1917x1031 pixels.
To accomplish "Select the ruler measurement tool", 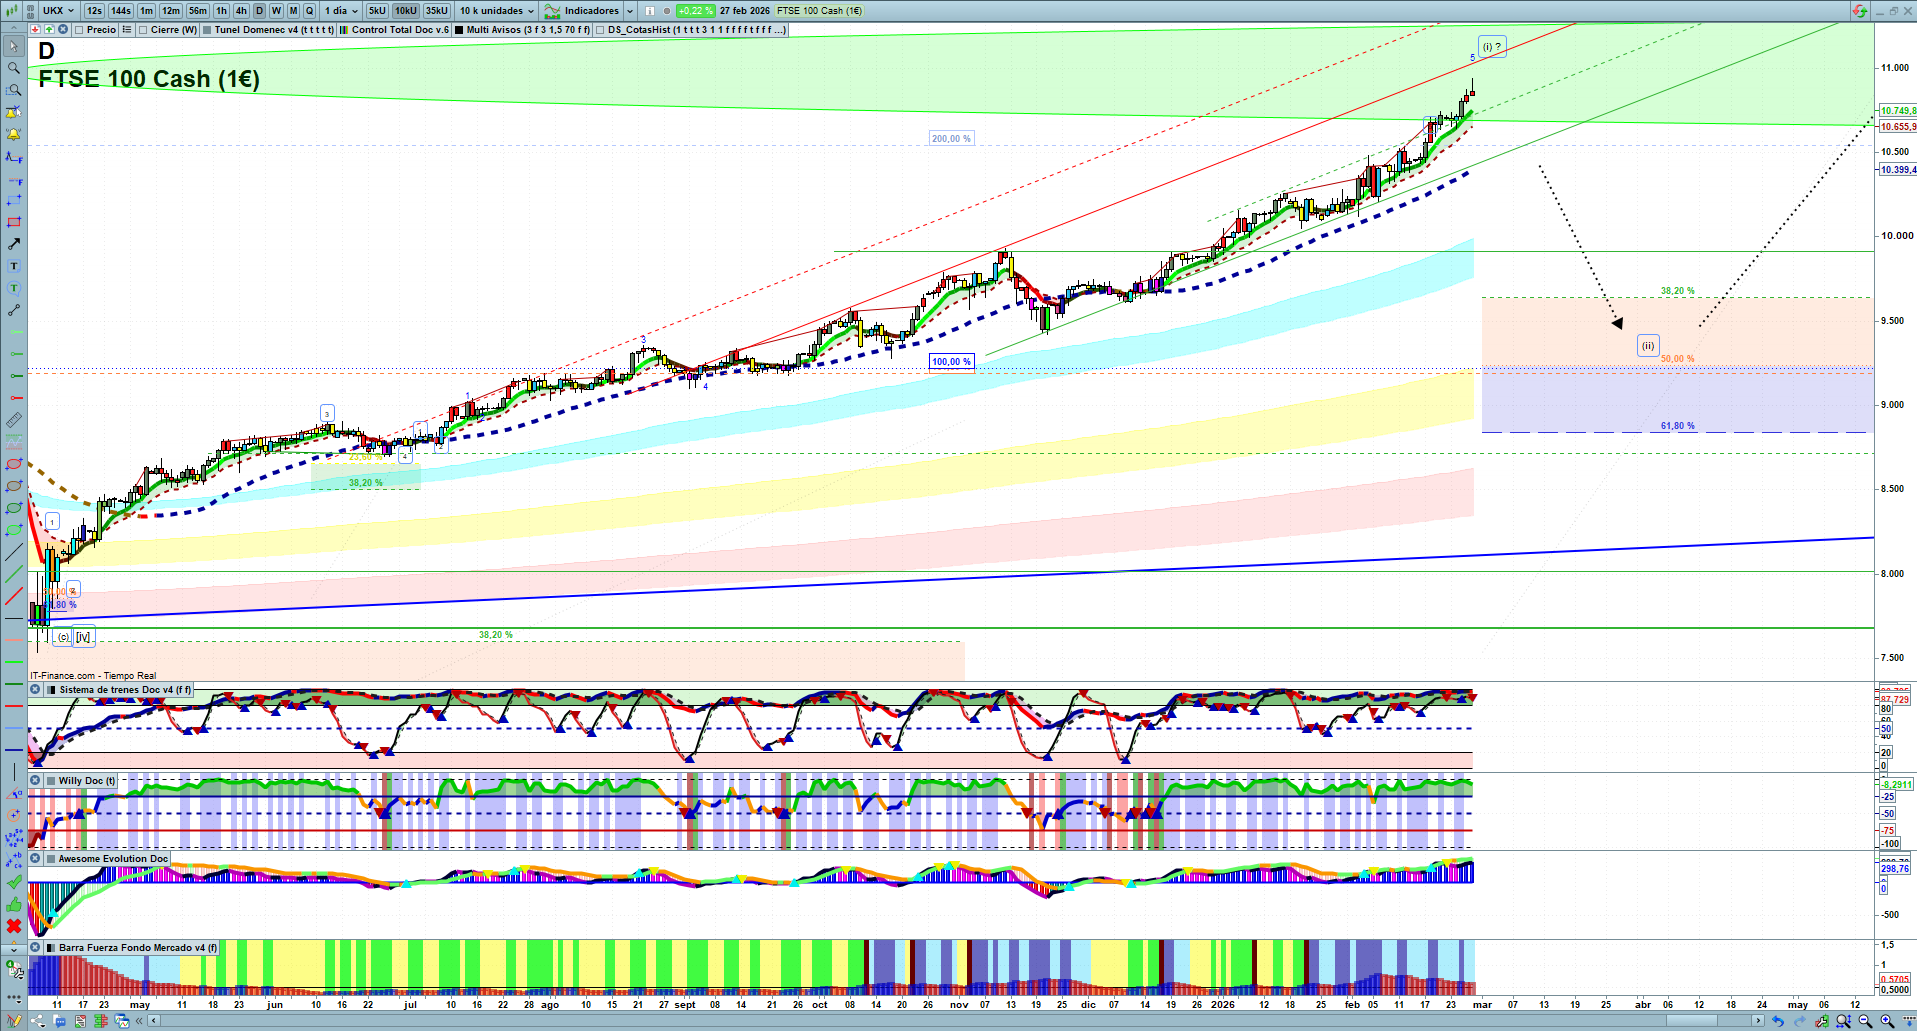I will [14, 420].
